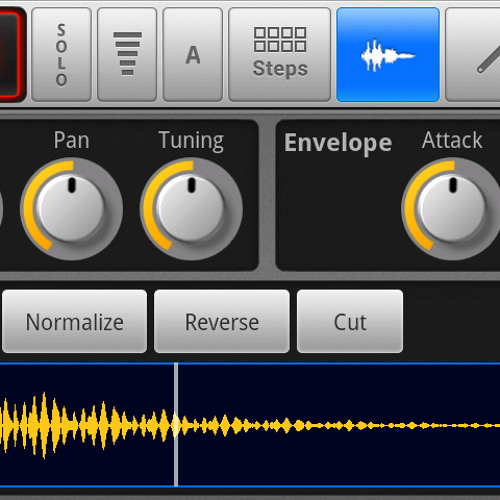The width and height of the screenshot is (500, 500).
Task: Adjust the Pan knob
Action: pyautogui.click(x=71, y=209)
